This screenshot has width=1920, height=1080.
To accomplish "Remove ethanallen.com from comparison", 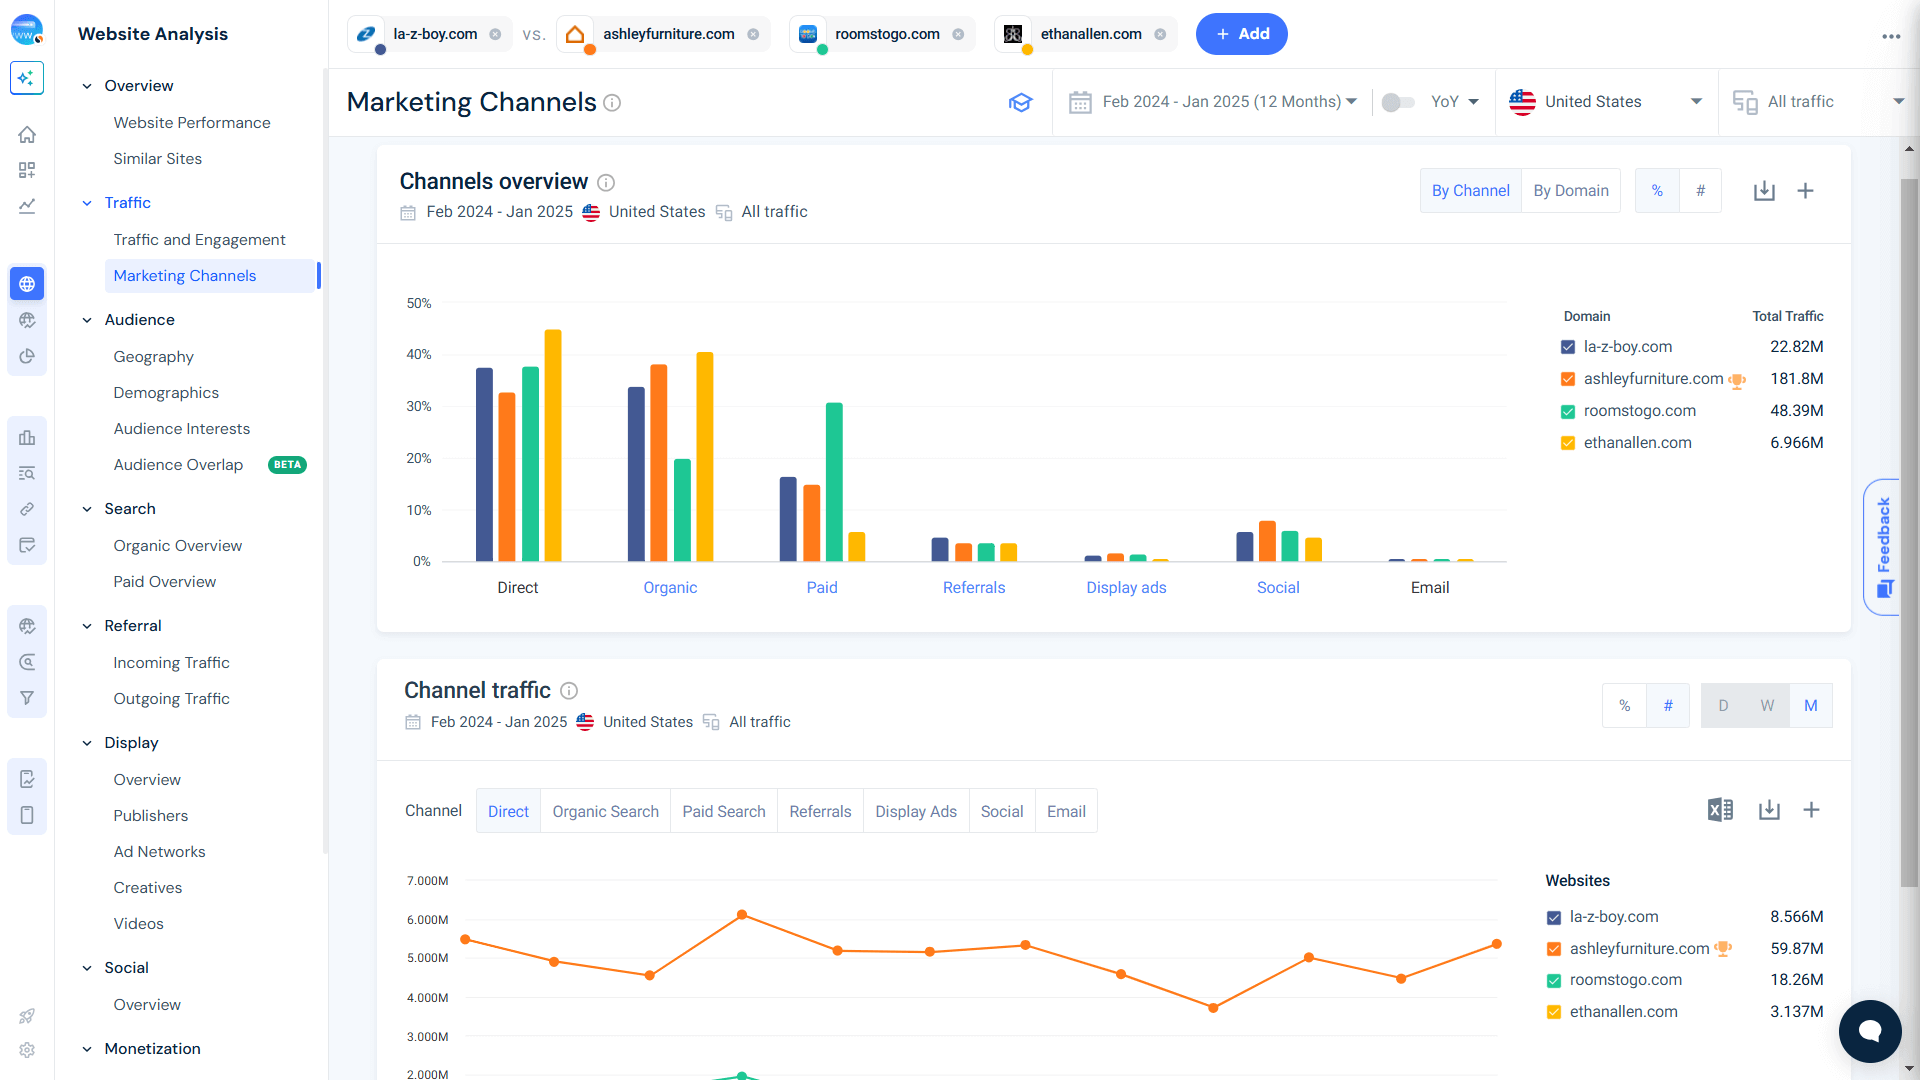I will (1160, 34).
